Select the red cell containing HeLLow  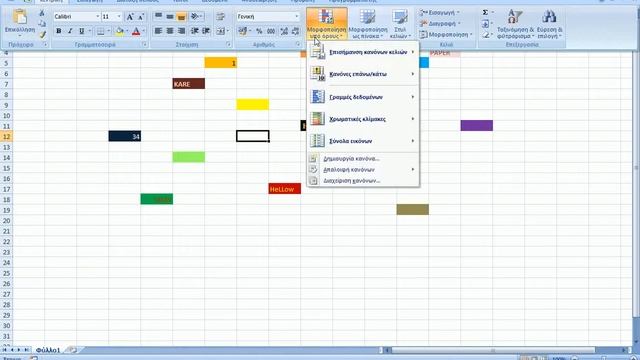click(284, 189)
